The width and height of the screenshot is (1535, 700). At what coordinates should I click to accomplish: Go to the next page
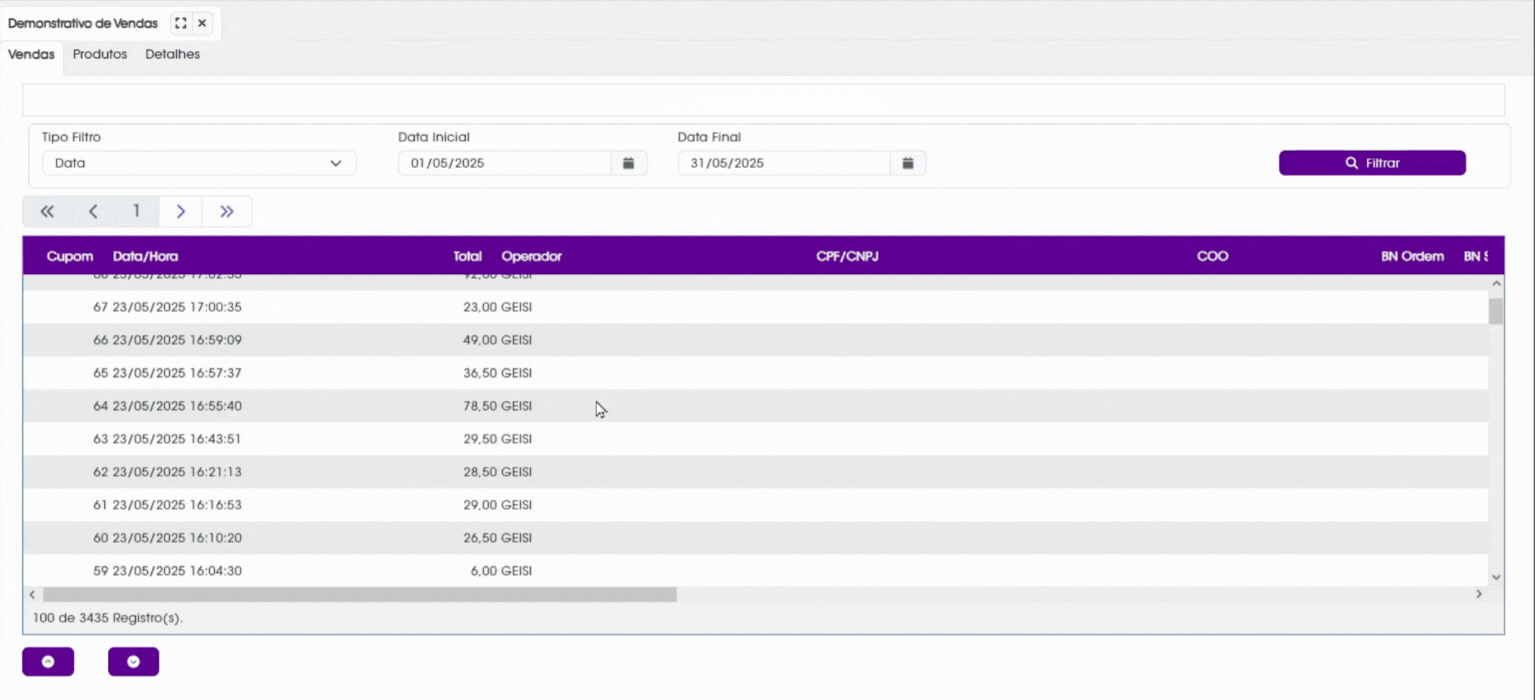click(181, 211)
